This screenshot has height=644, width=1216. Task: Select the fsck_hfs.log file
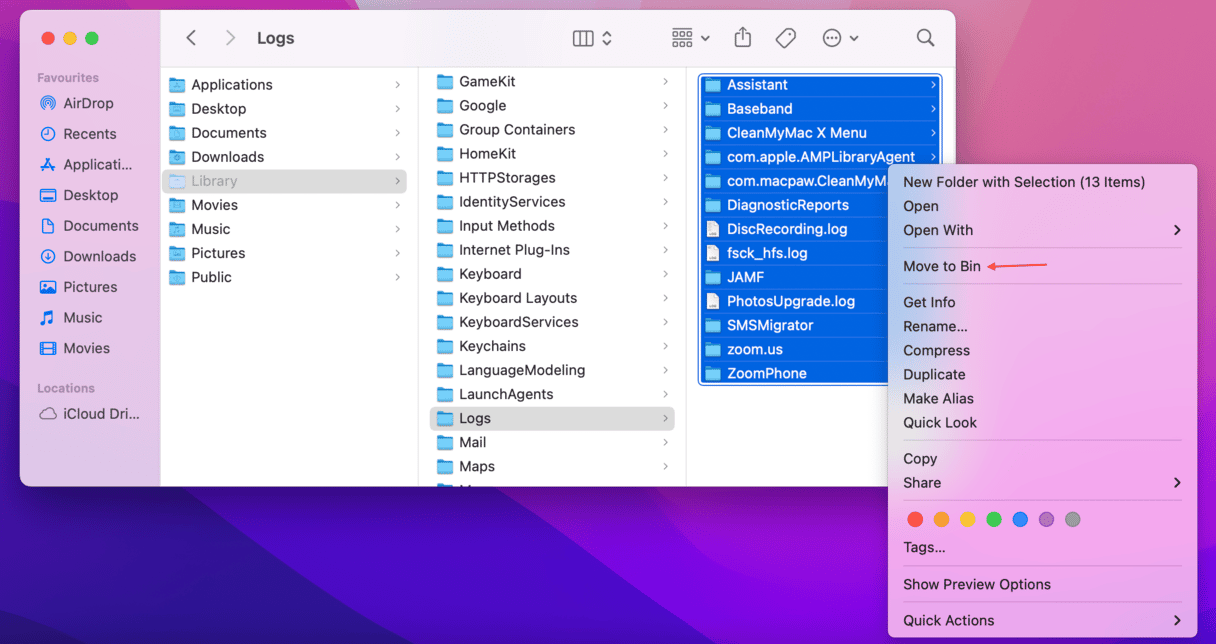(x=794, y=253)
